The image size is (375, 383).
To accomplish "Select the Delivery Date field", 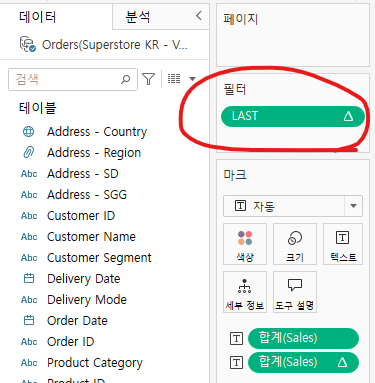I will (84, 279).
